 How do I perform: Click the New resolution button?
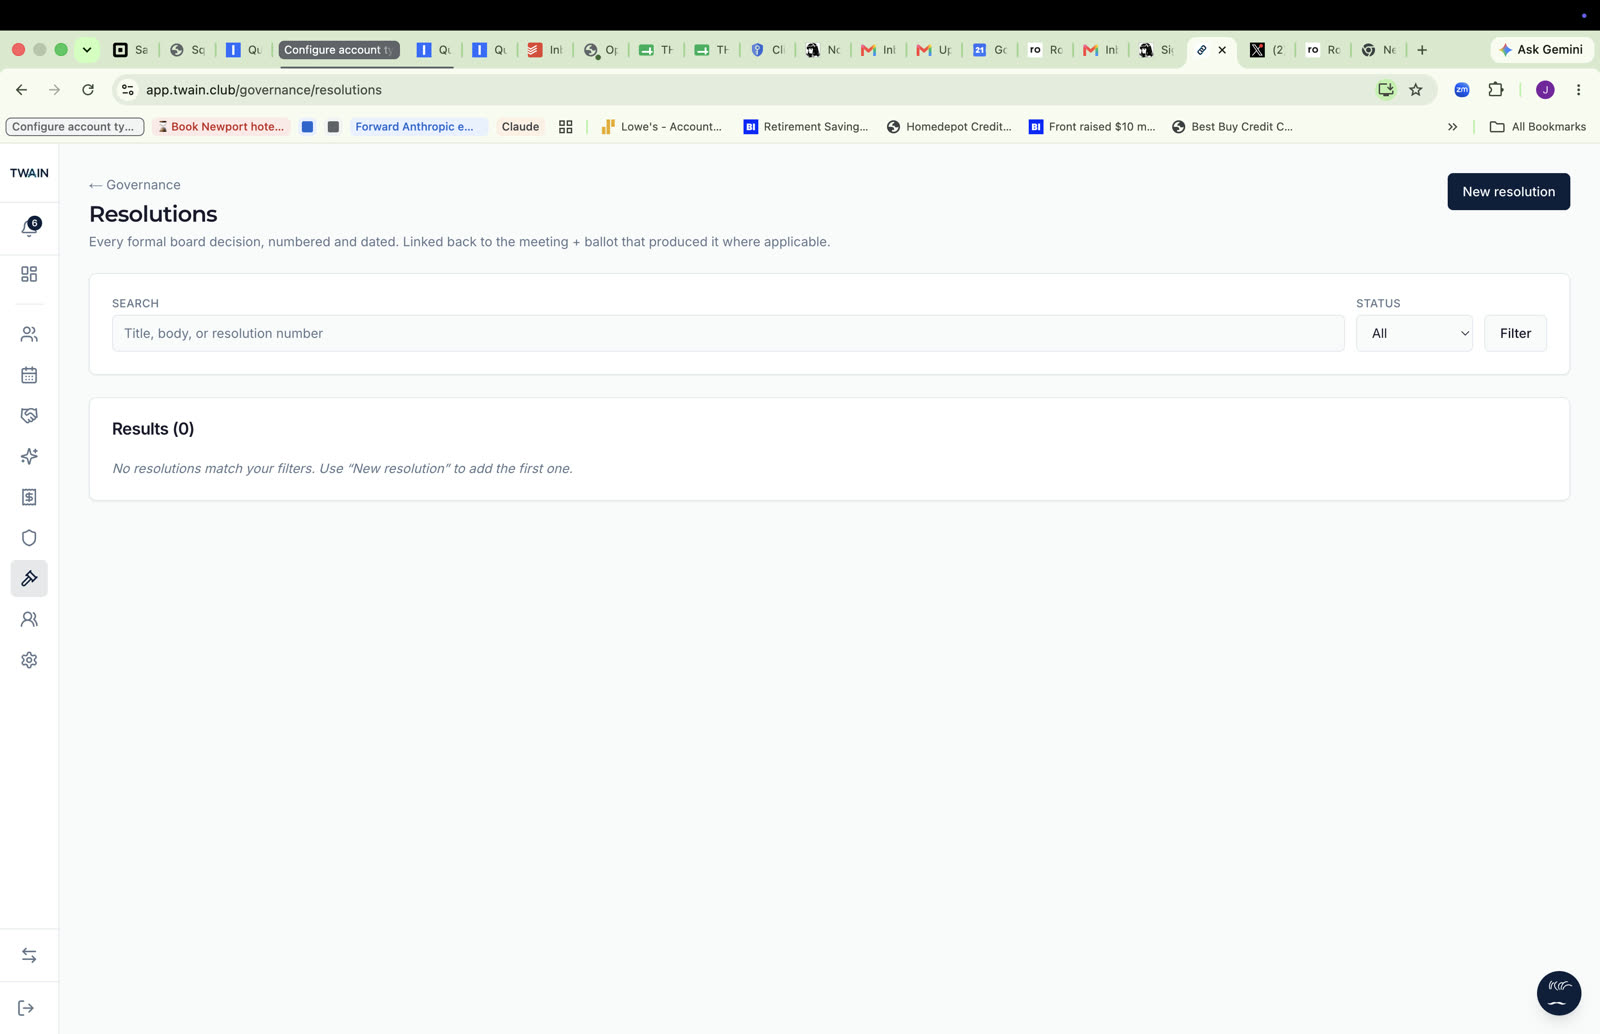tap(1508, 192)
